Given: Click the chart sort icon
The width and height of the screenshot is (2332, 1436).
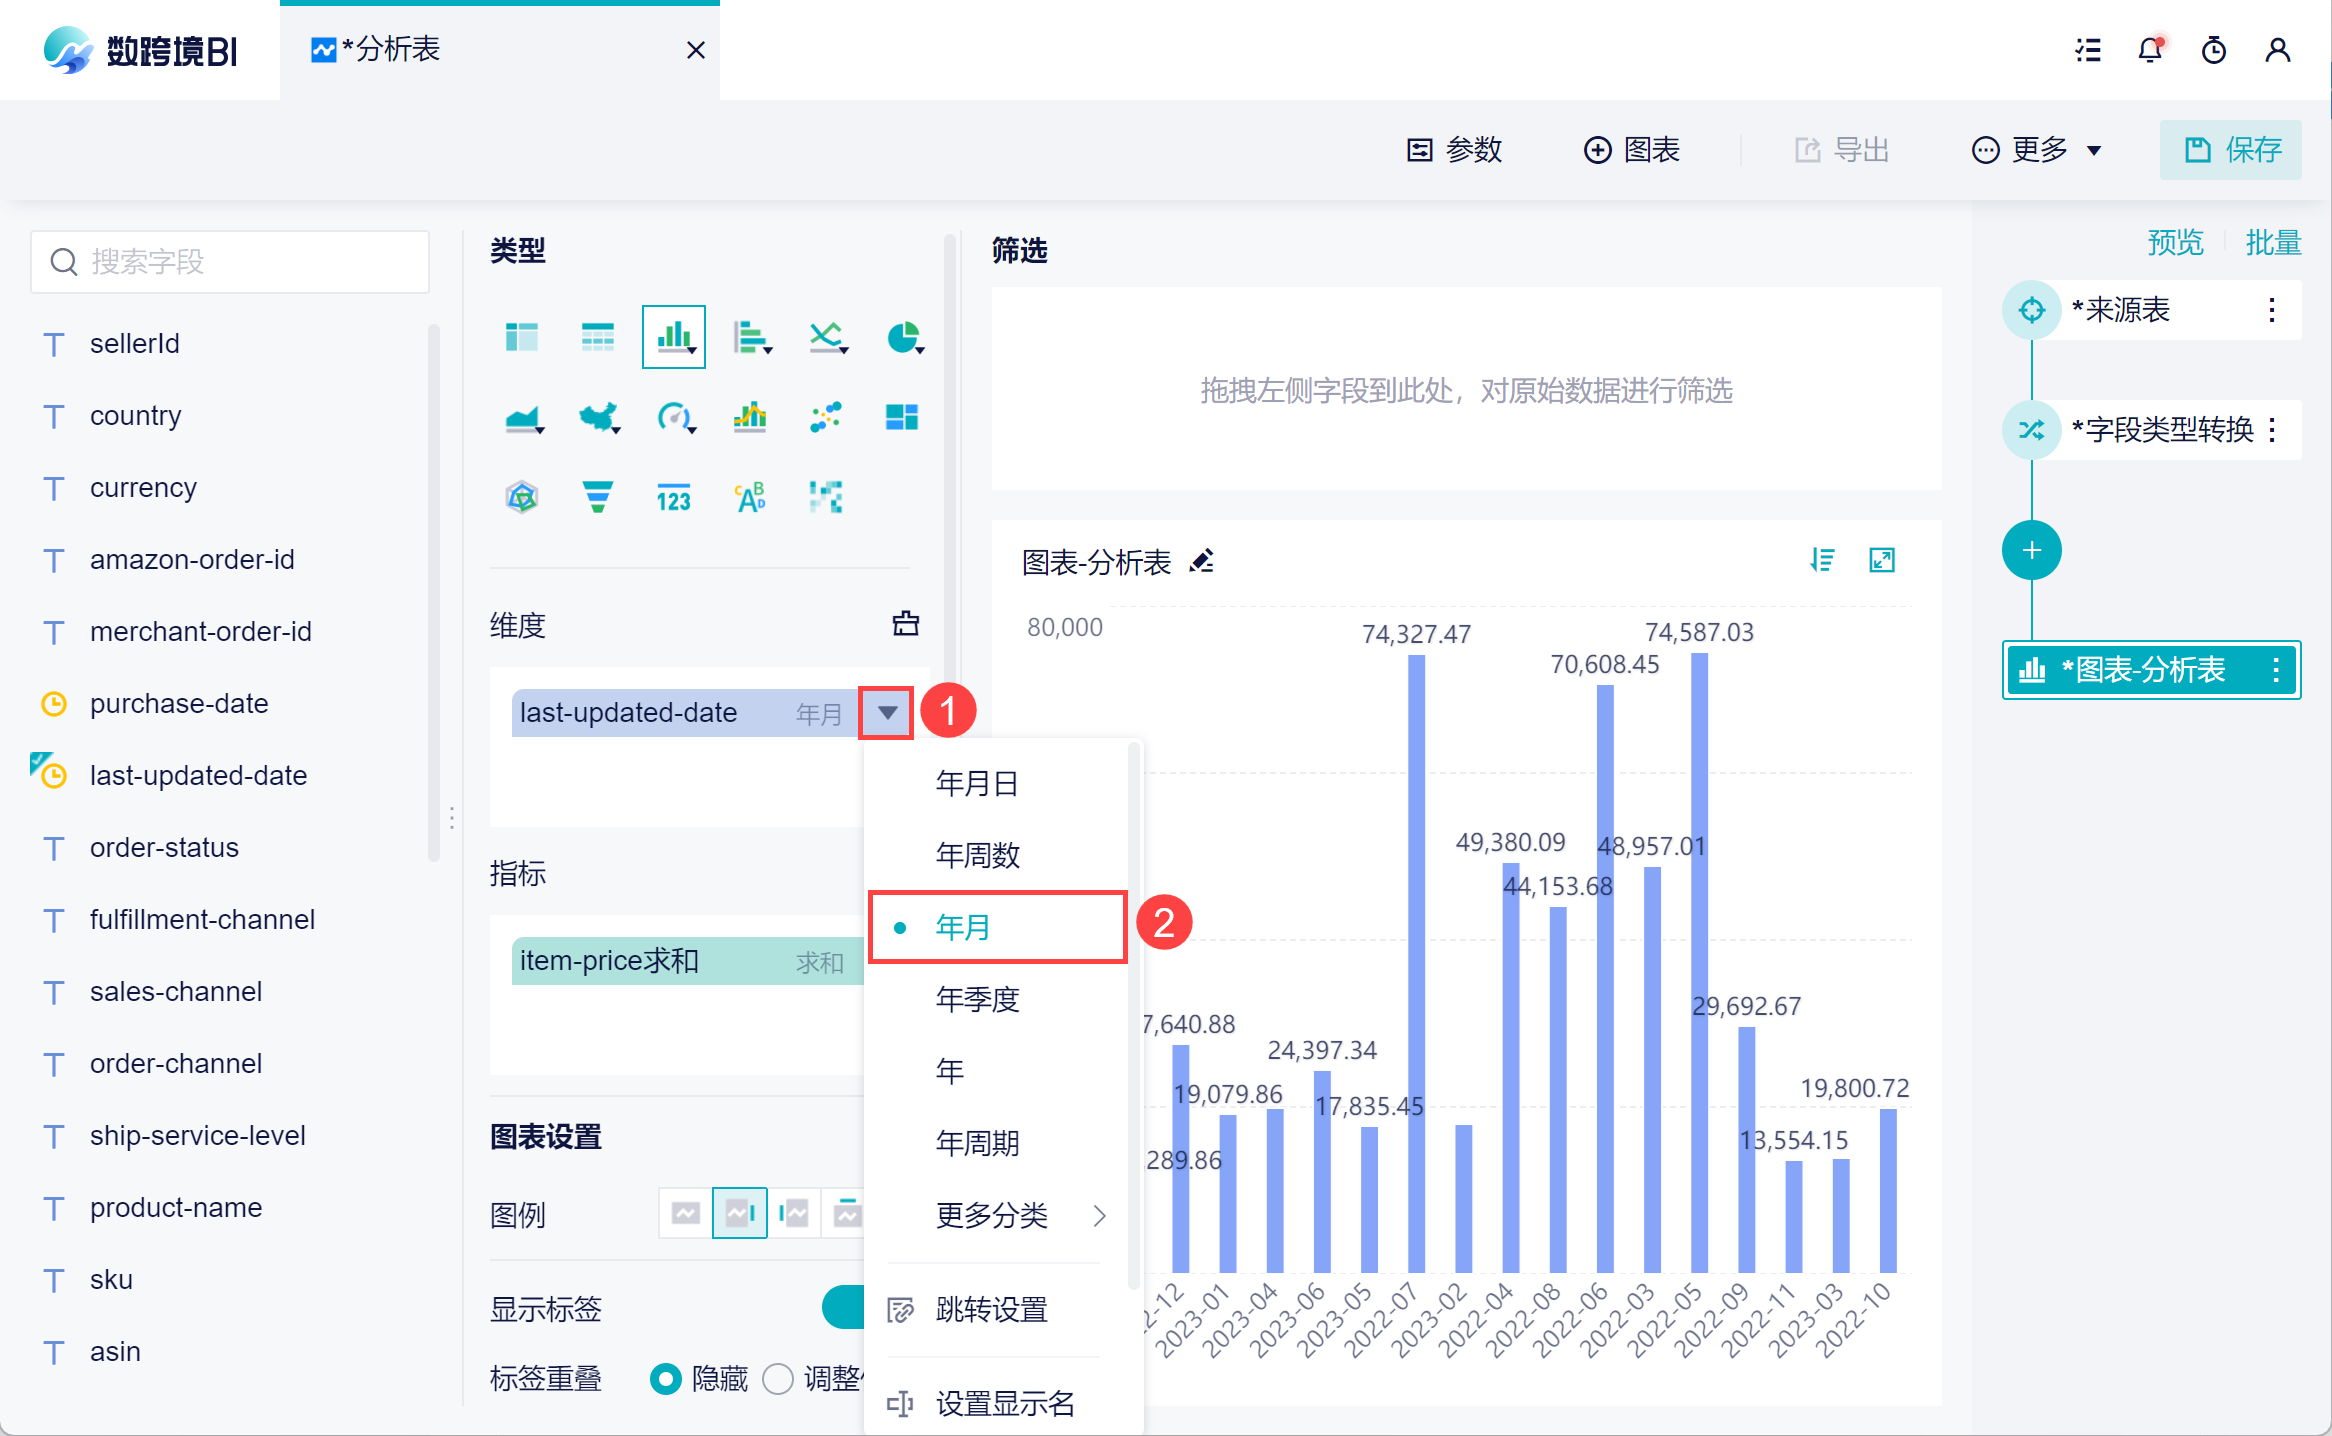Looking at the screenshot, I should (1822, 560).
